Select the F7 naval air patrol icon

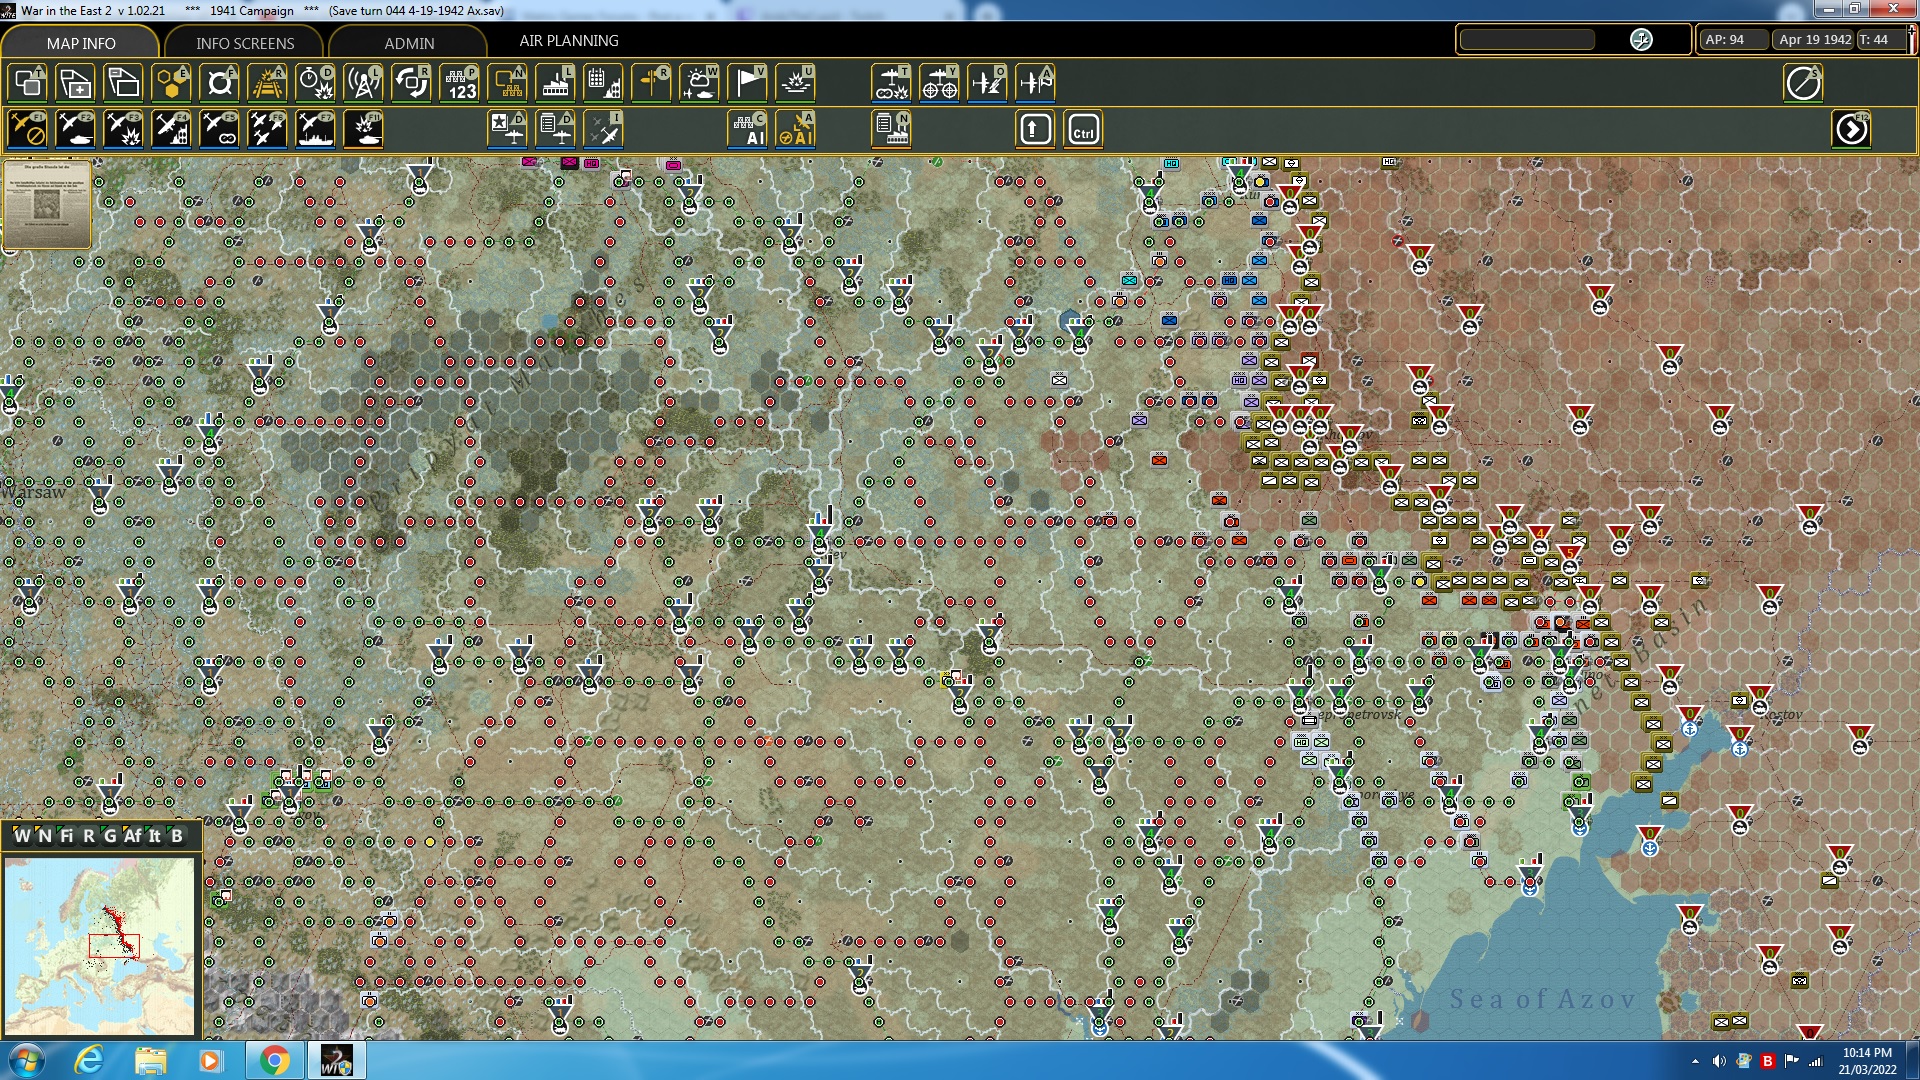coord(316,129)
